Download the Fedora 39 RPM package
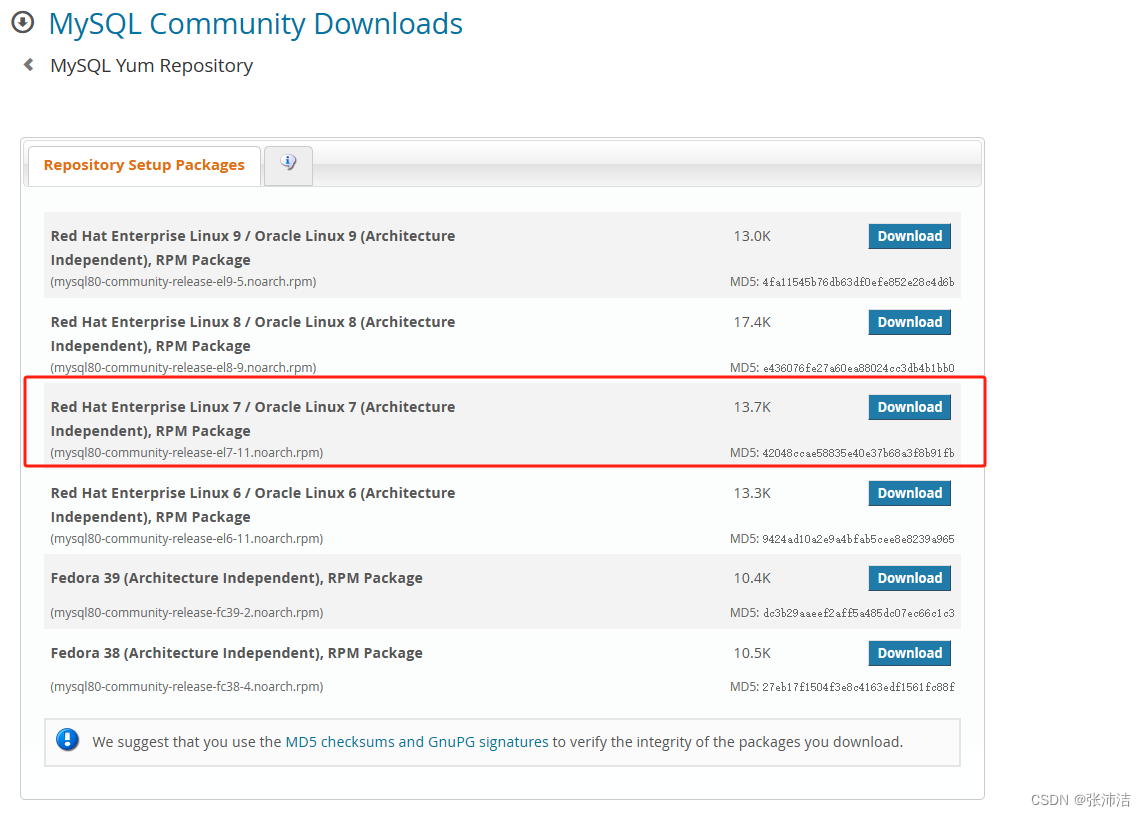The width and height of the screenshot is (1146, 816). pyautogui.click(x=909, y=578)
